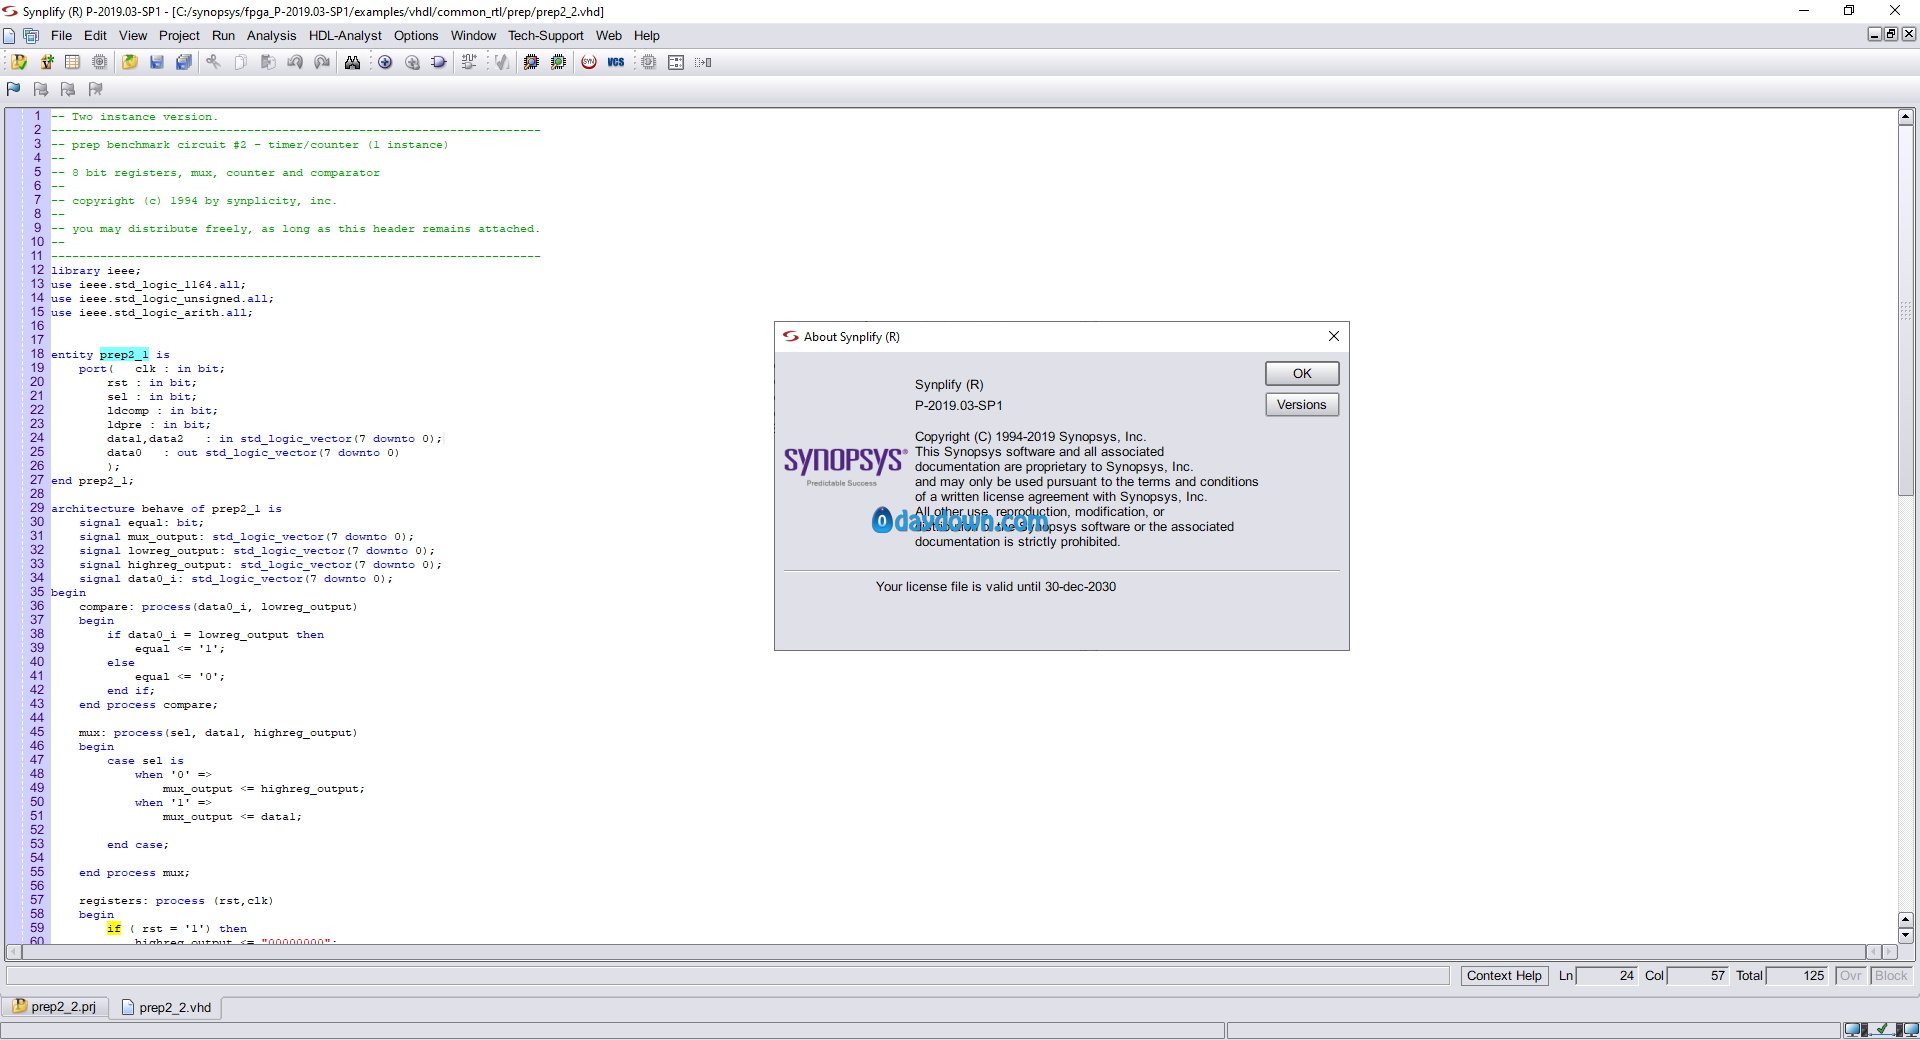Launch the VCS simulator icon
This screenshot has height=1040, width=1920.
(616, 62)
